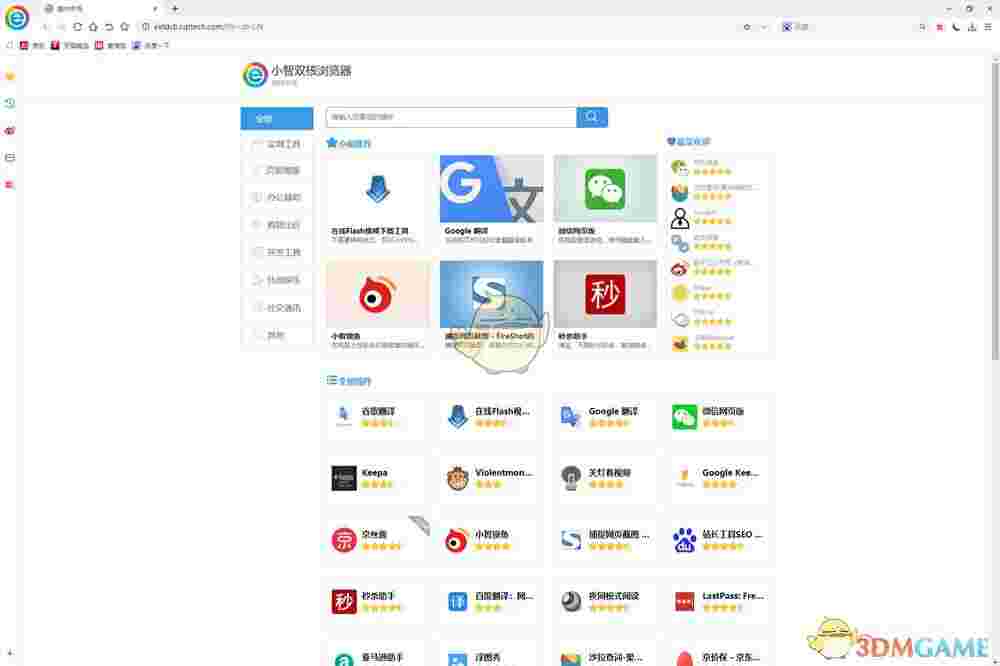The width and height of the screenshot is (1000, 666).
Task: Open the address bar dropdown arrow
Action: click(763, 27)
